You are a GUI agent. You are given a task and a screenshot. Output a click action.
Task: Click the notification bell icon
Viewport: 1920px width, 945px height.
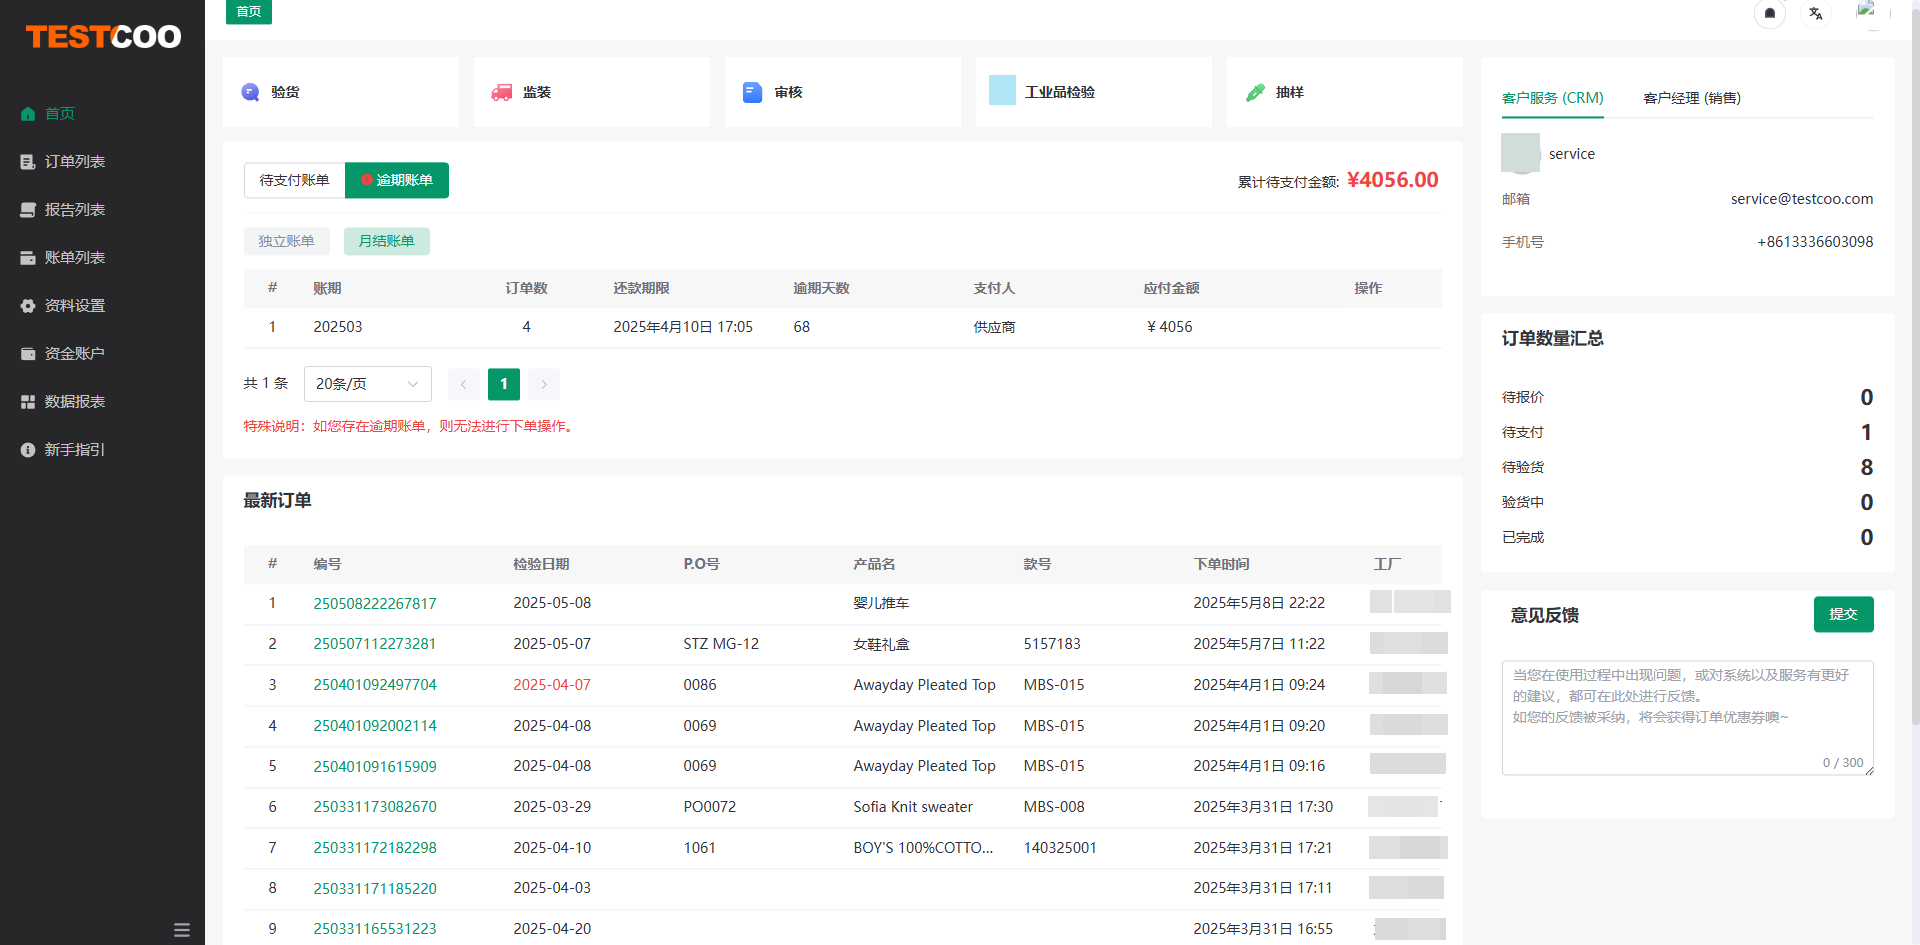pos(1769,14)
